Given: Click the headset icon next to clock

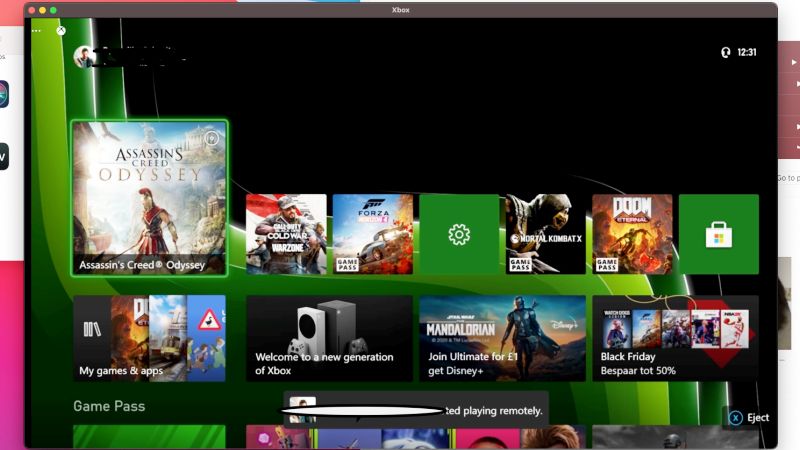Looking at the screenshot, I should 726,52.
